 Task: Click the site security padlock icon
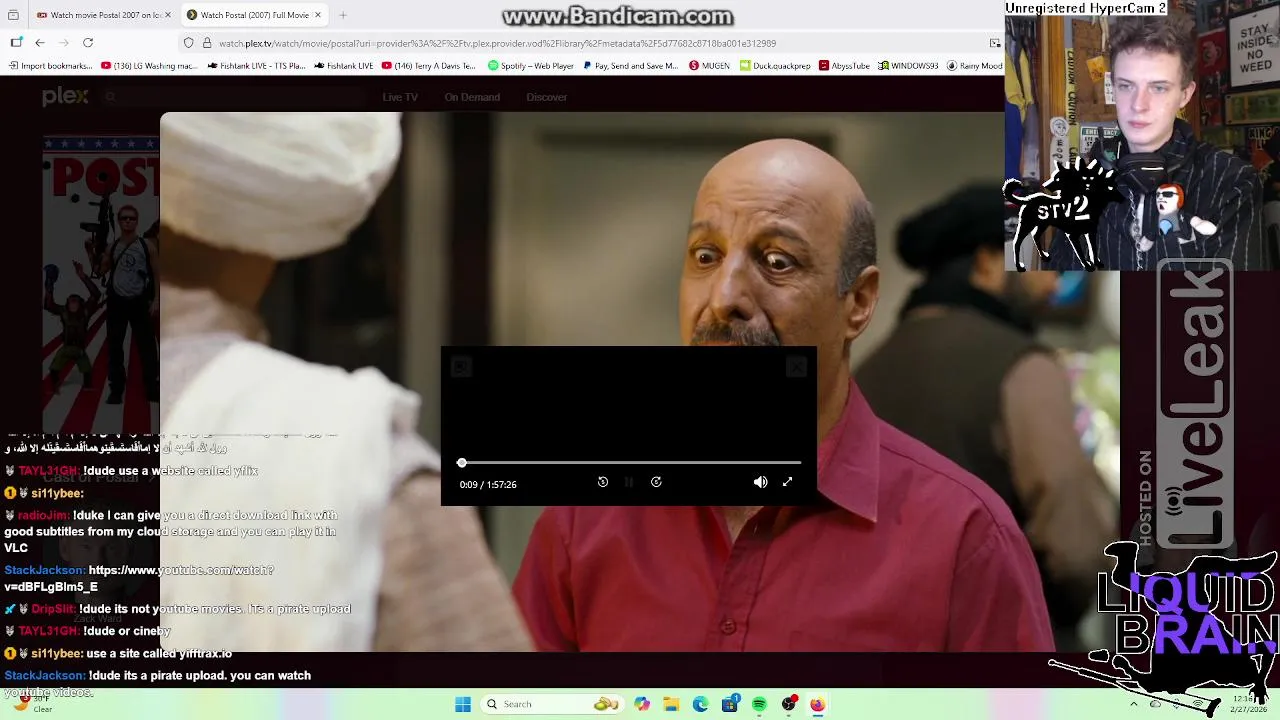pyautogui.click(x=207, y=43)
